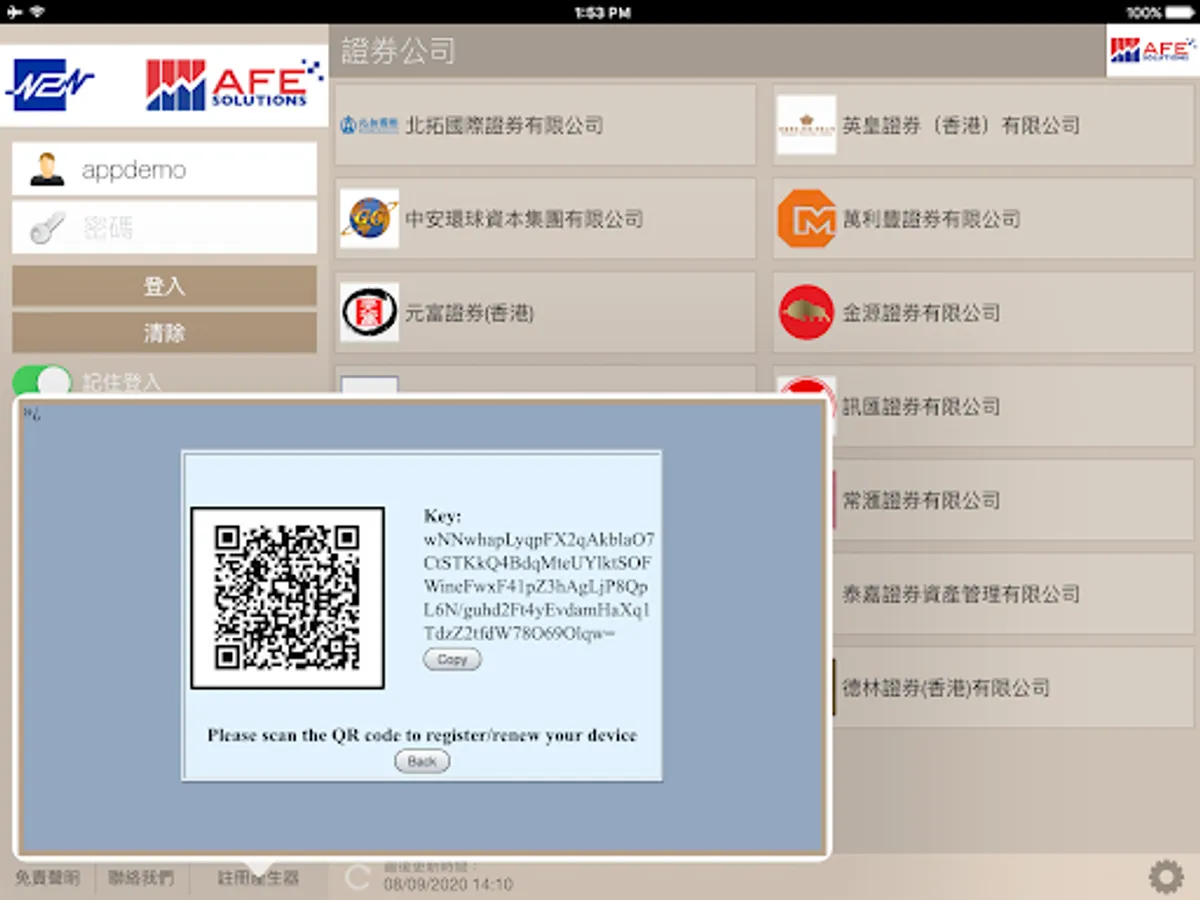This screenshot has width=1200, height=900.
Task: Select 北拓國際證券有限公司
Action: [545, 125]
